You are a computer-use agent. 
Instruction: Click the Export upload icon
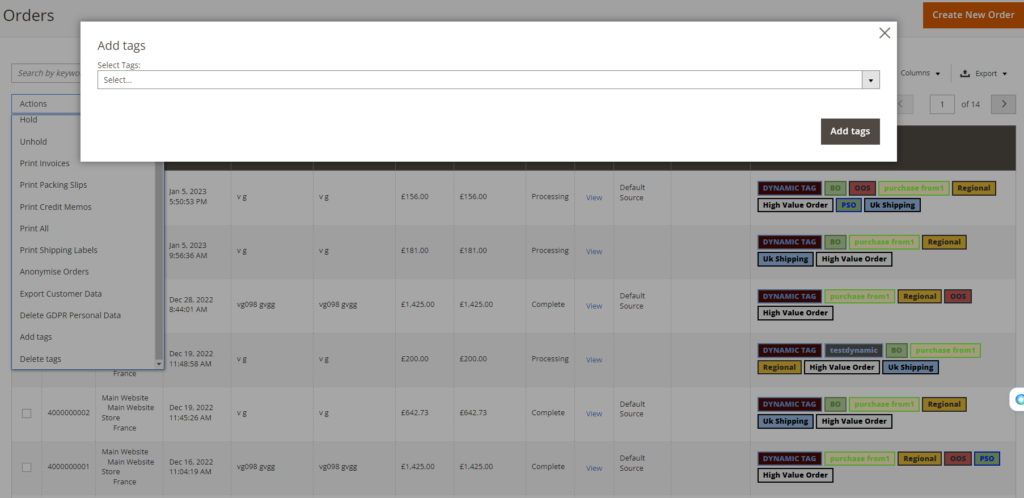(965, 74)
